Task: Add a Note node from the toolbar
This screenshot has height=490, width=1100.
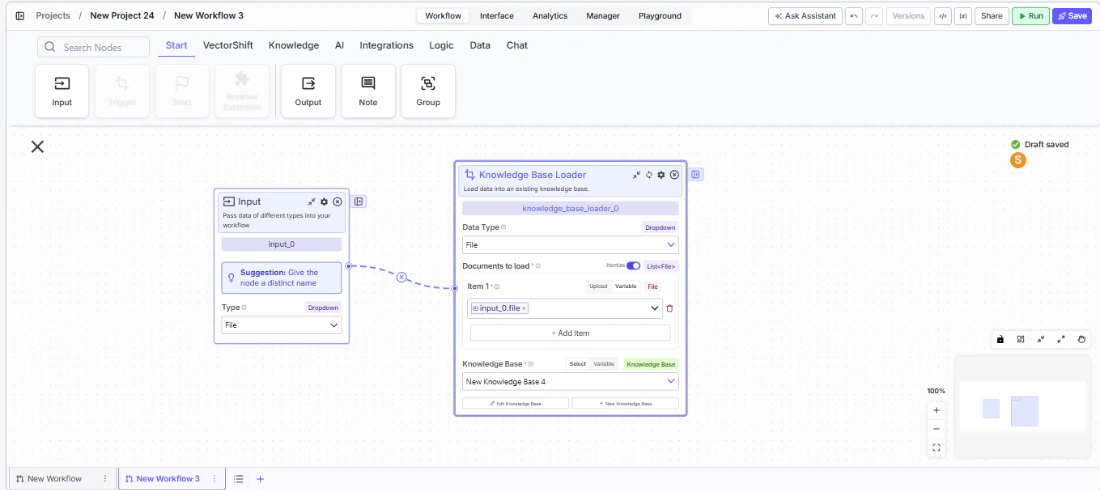Action: (368, 91)
